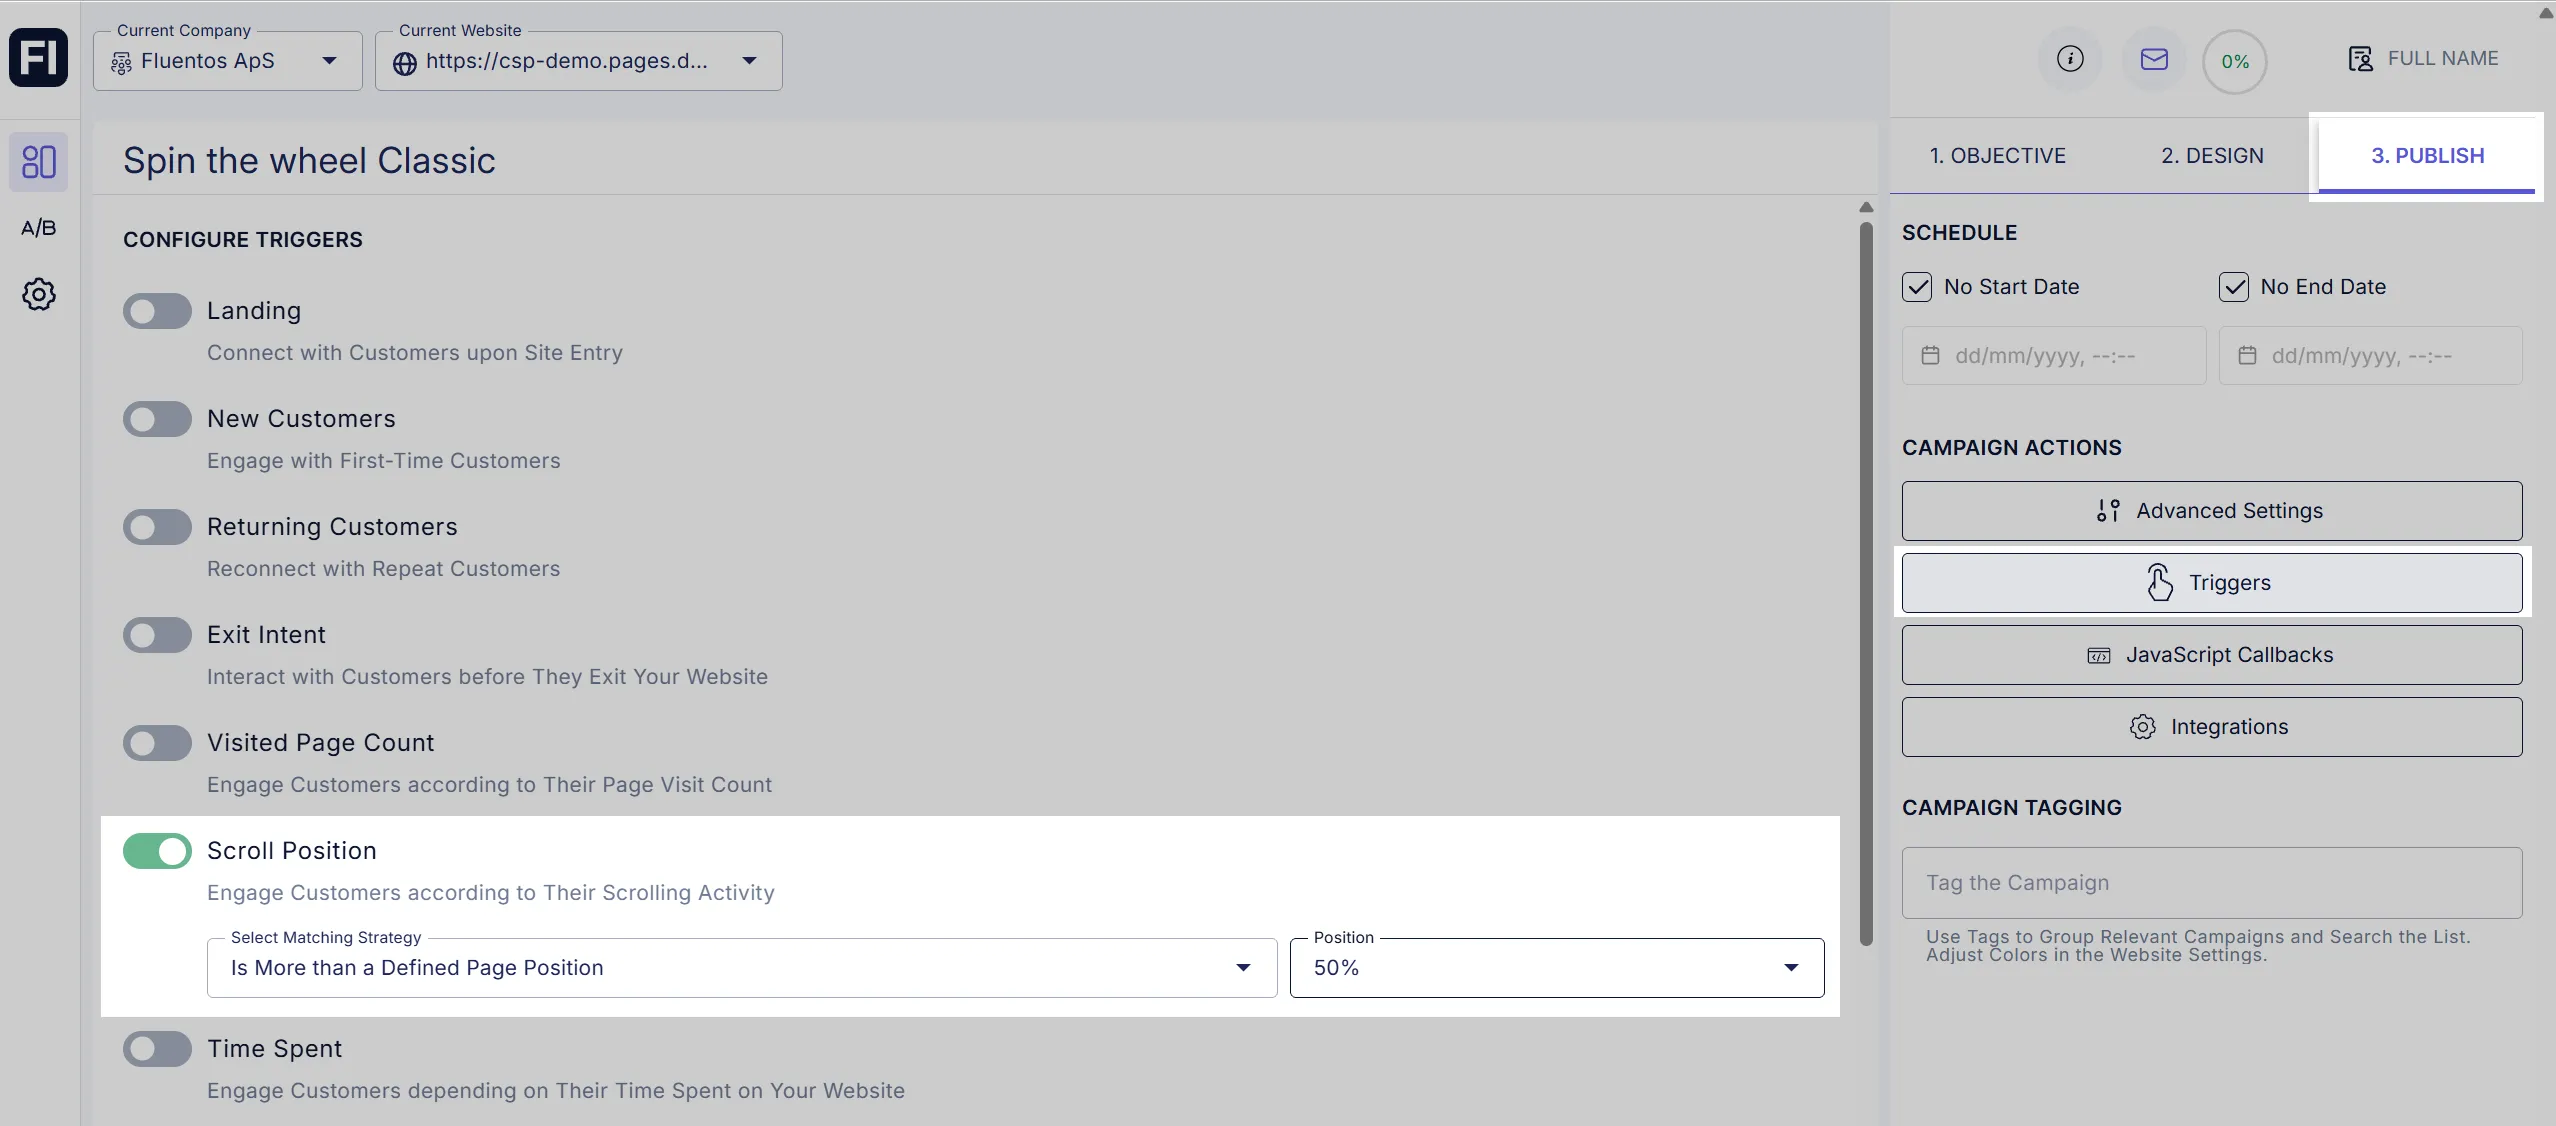Click the info icon in the header
Image resolution: width=2556 pixels, height=1126 pixels.
(x=2069, y=59)
